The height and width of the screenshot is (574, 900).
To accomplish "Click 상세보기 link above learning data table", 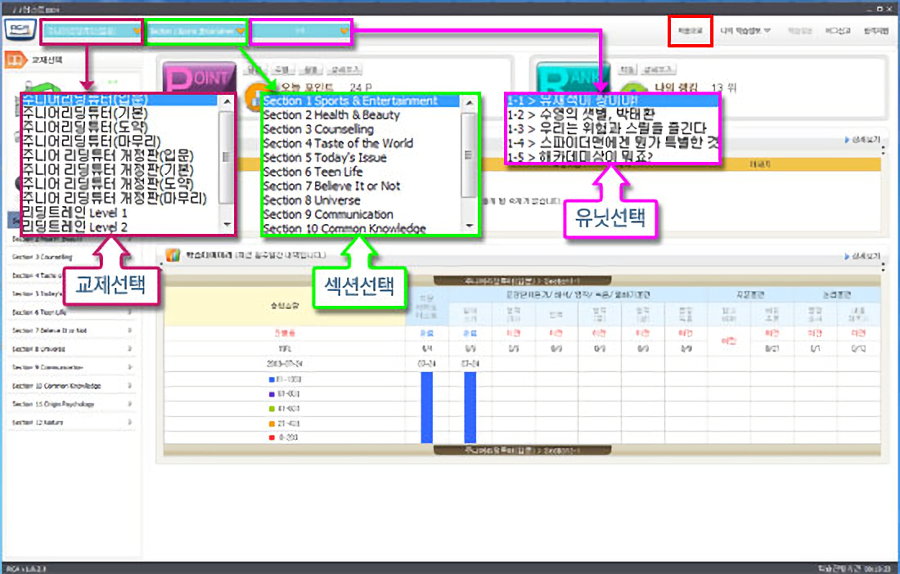I will 866,255.
